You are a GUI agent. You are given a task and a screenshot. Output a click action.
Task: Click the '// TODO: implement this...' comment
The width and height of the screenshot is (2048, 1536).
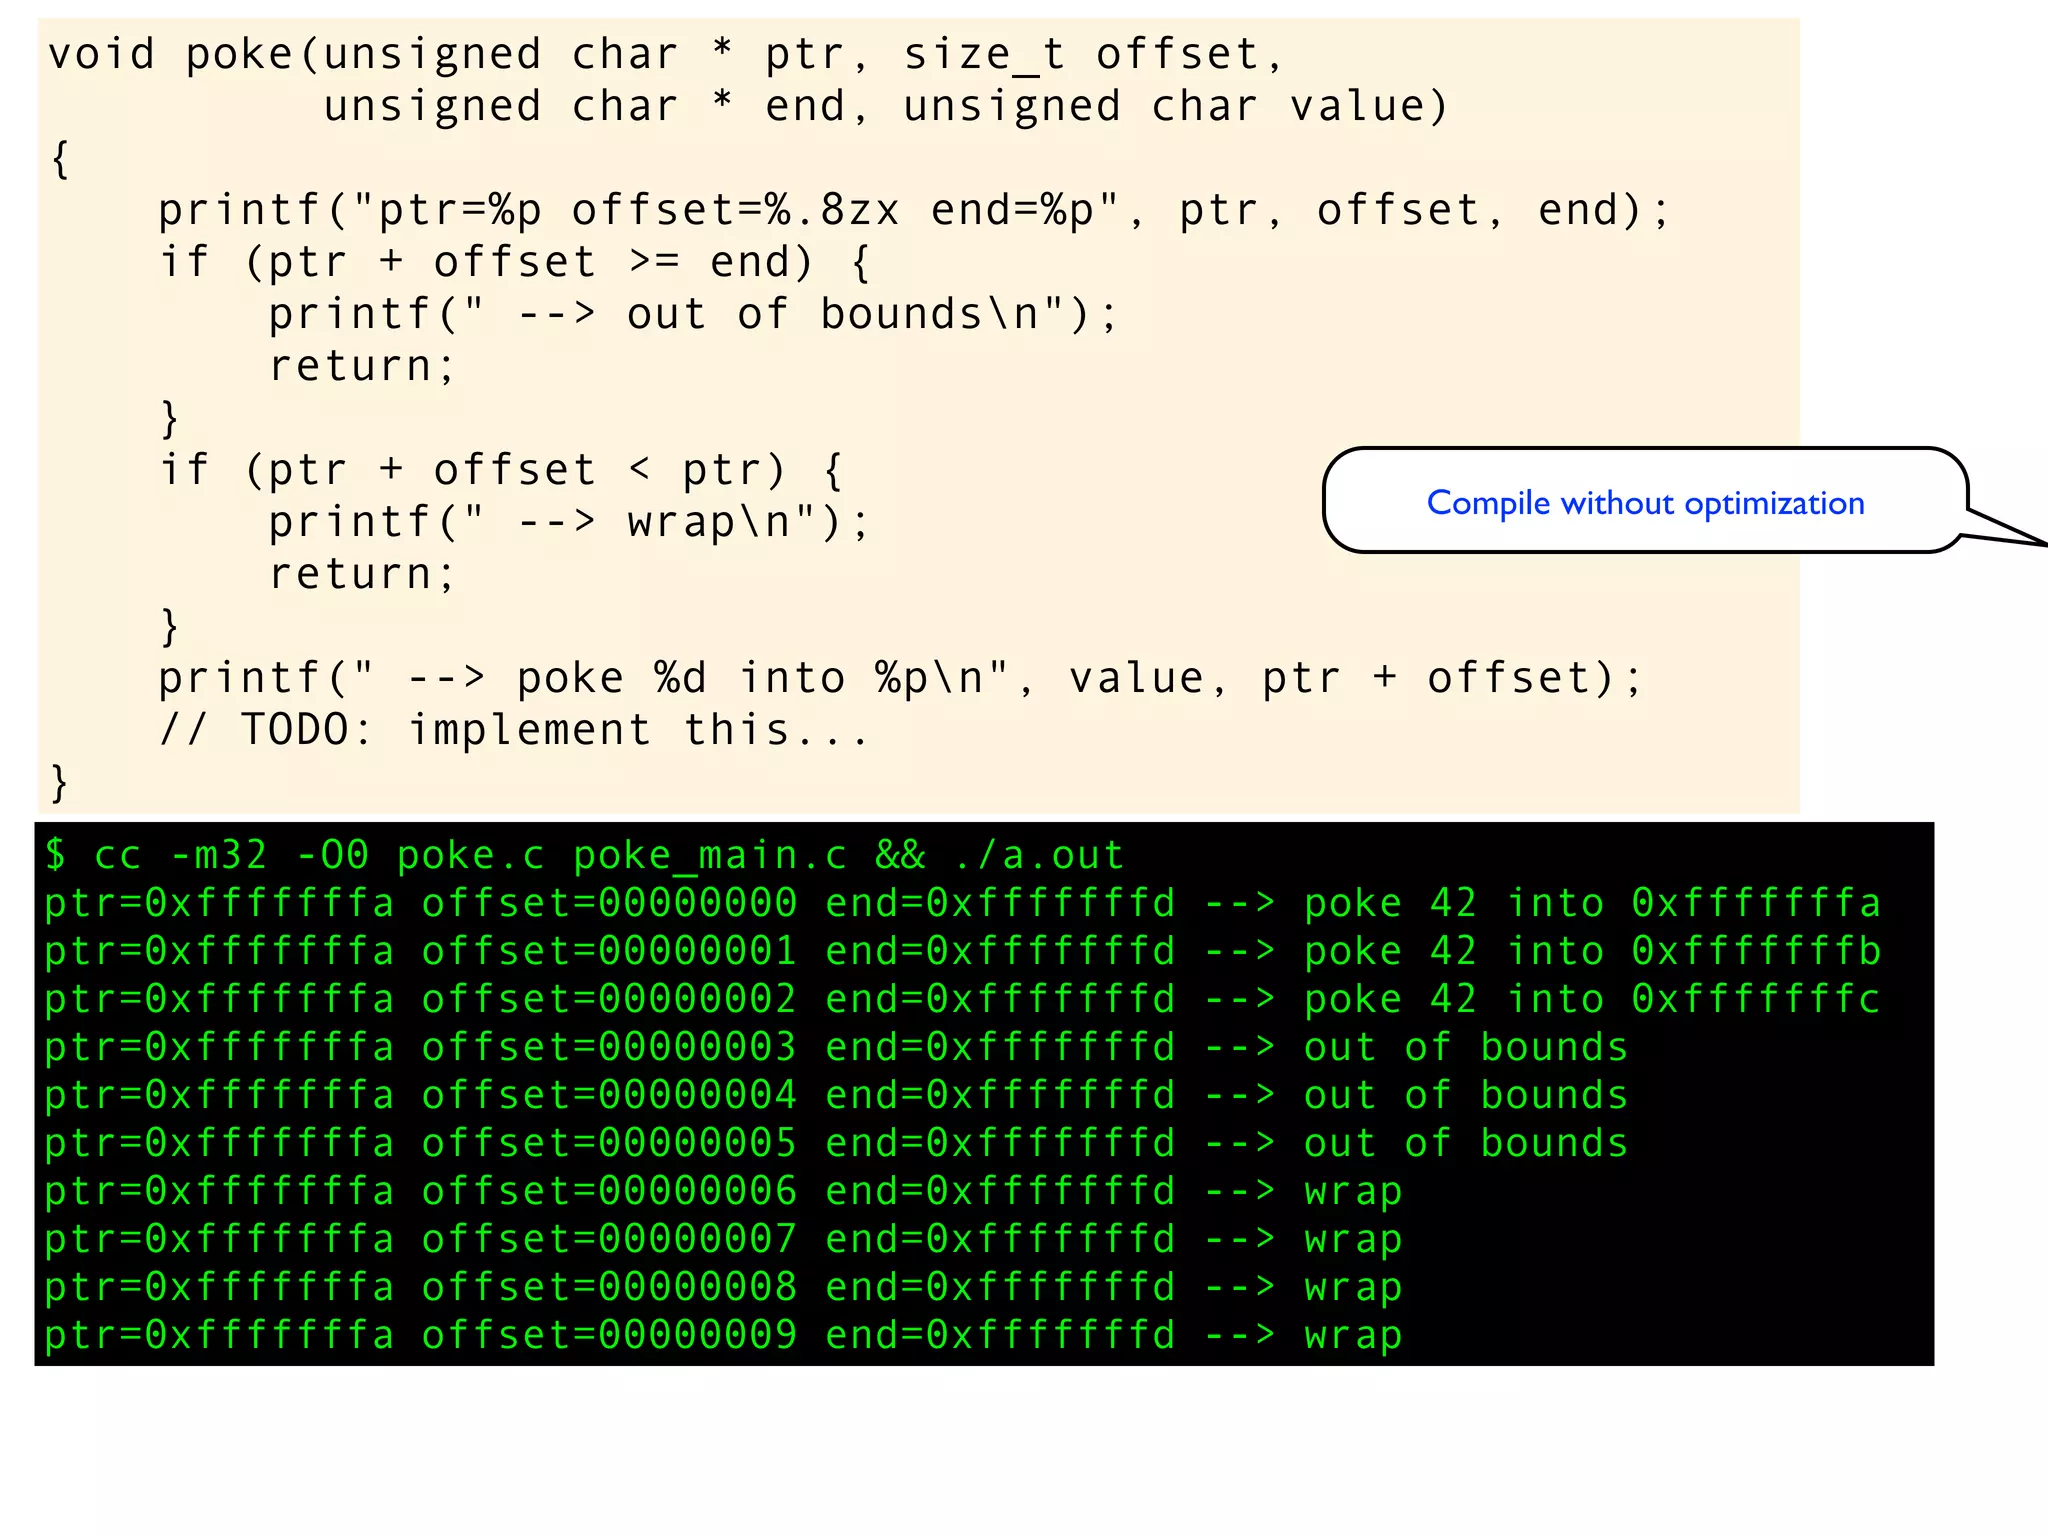click(x=515, y=730)
